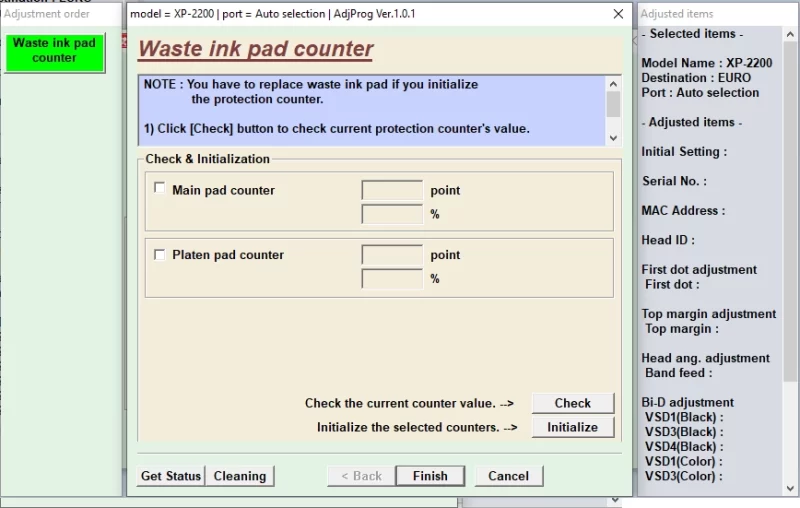
Task: Click the dialog title bar text
Action: [273, 14]
